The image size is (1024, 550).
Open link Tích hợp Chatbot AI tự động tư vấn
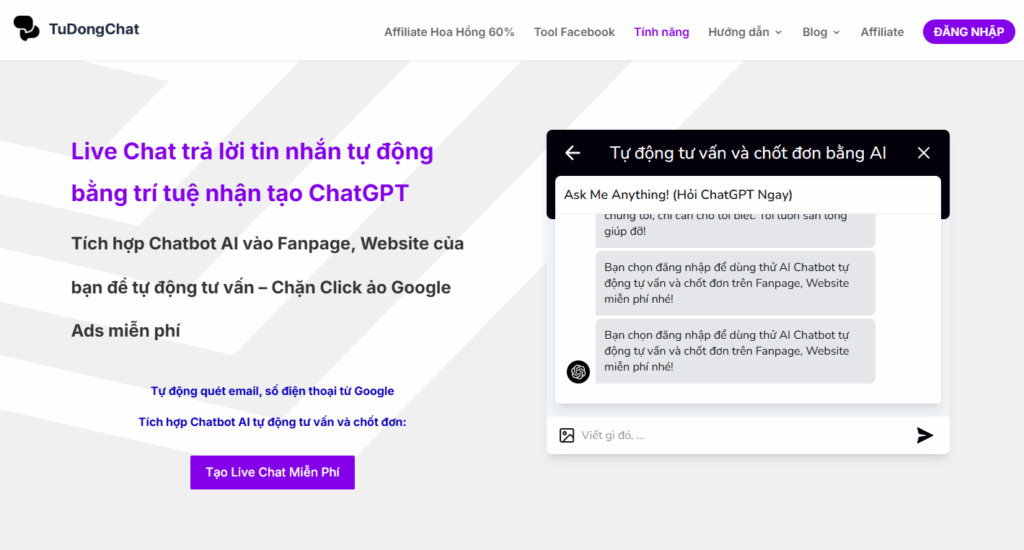click(x=272, y=422)
